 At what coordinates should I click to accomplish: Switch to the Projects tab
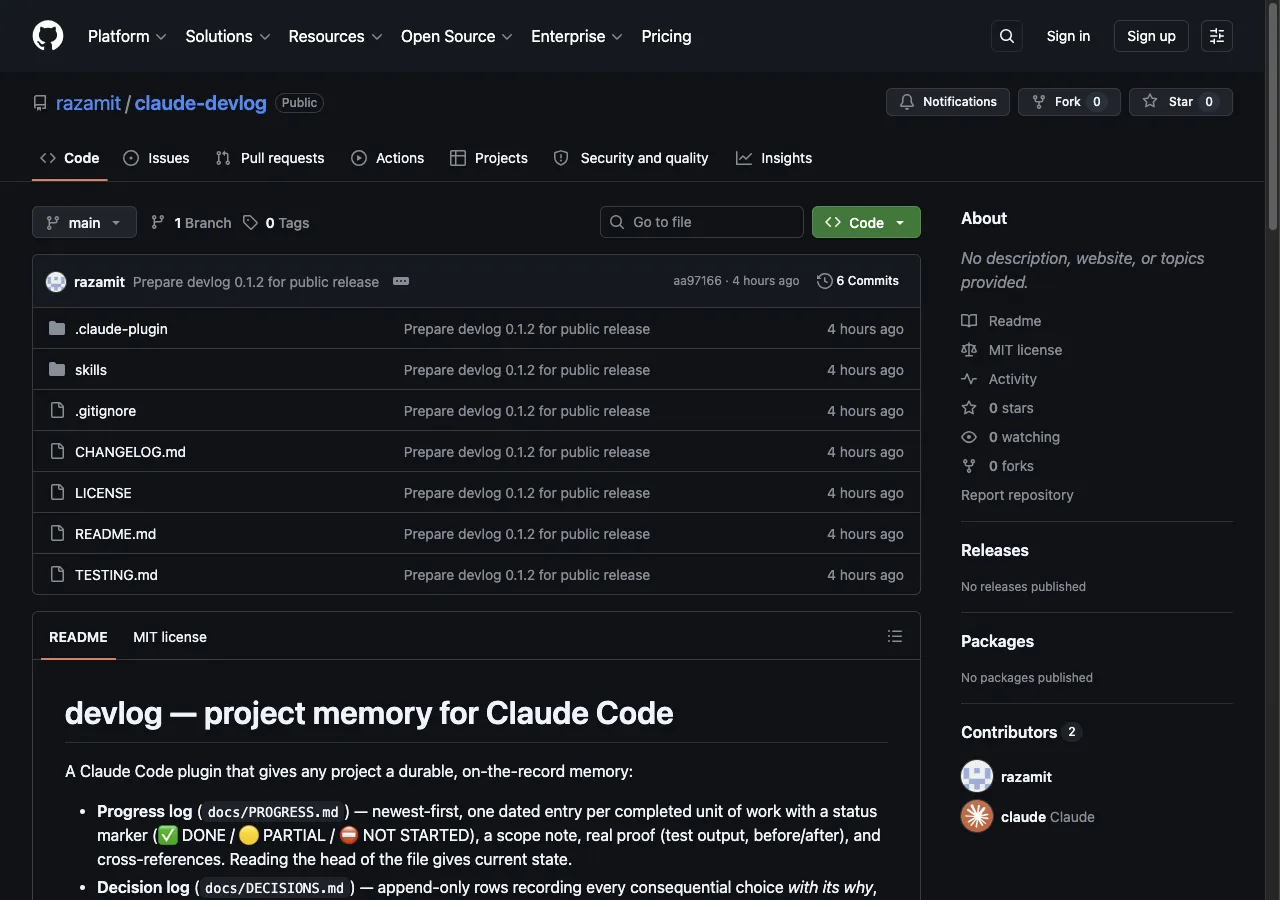click(x=489, y=158)
